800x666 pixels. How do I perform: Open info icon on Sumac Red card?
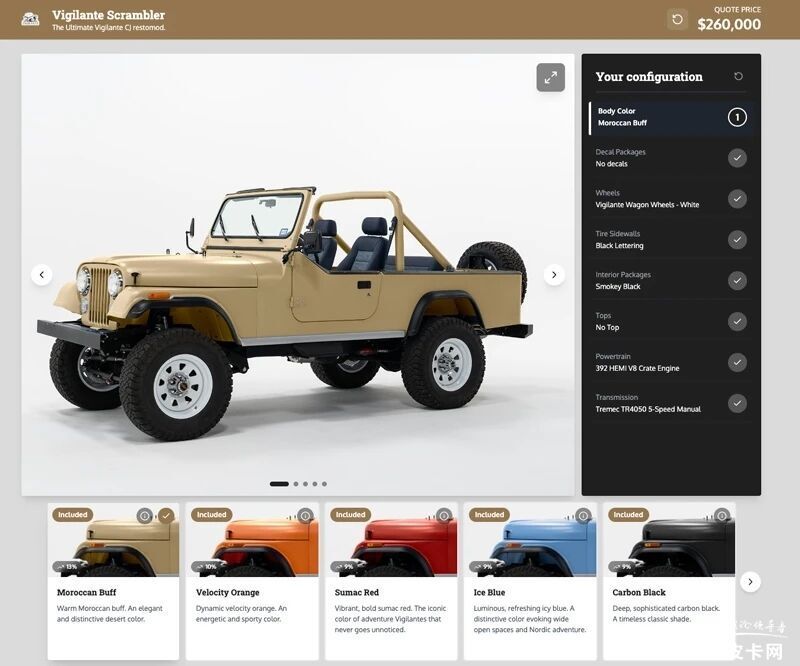click(x=444, y=515)
